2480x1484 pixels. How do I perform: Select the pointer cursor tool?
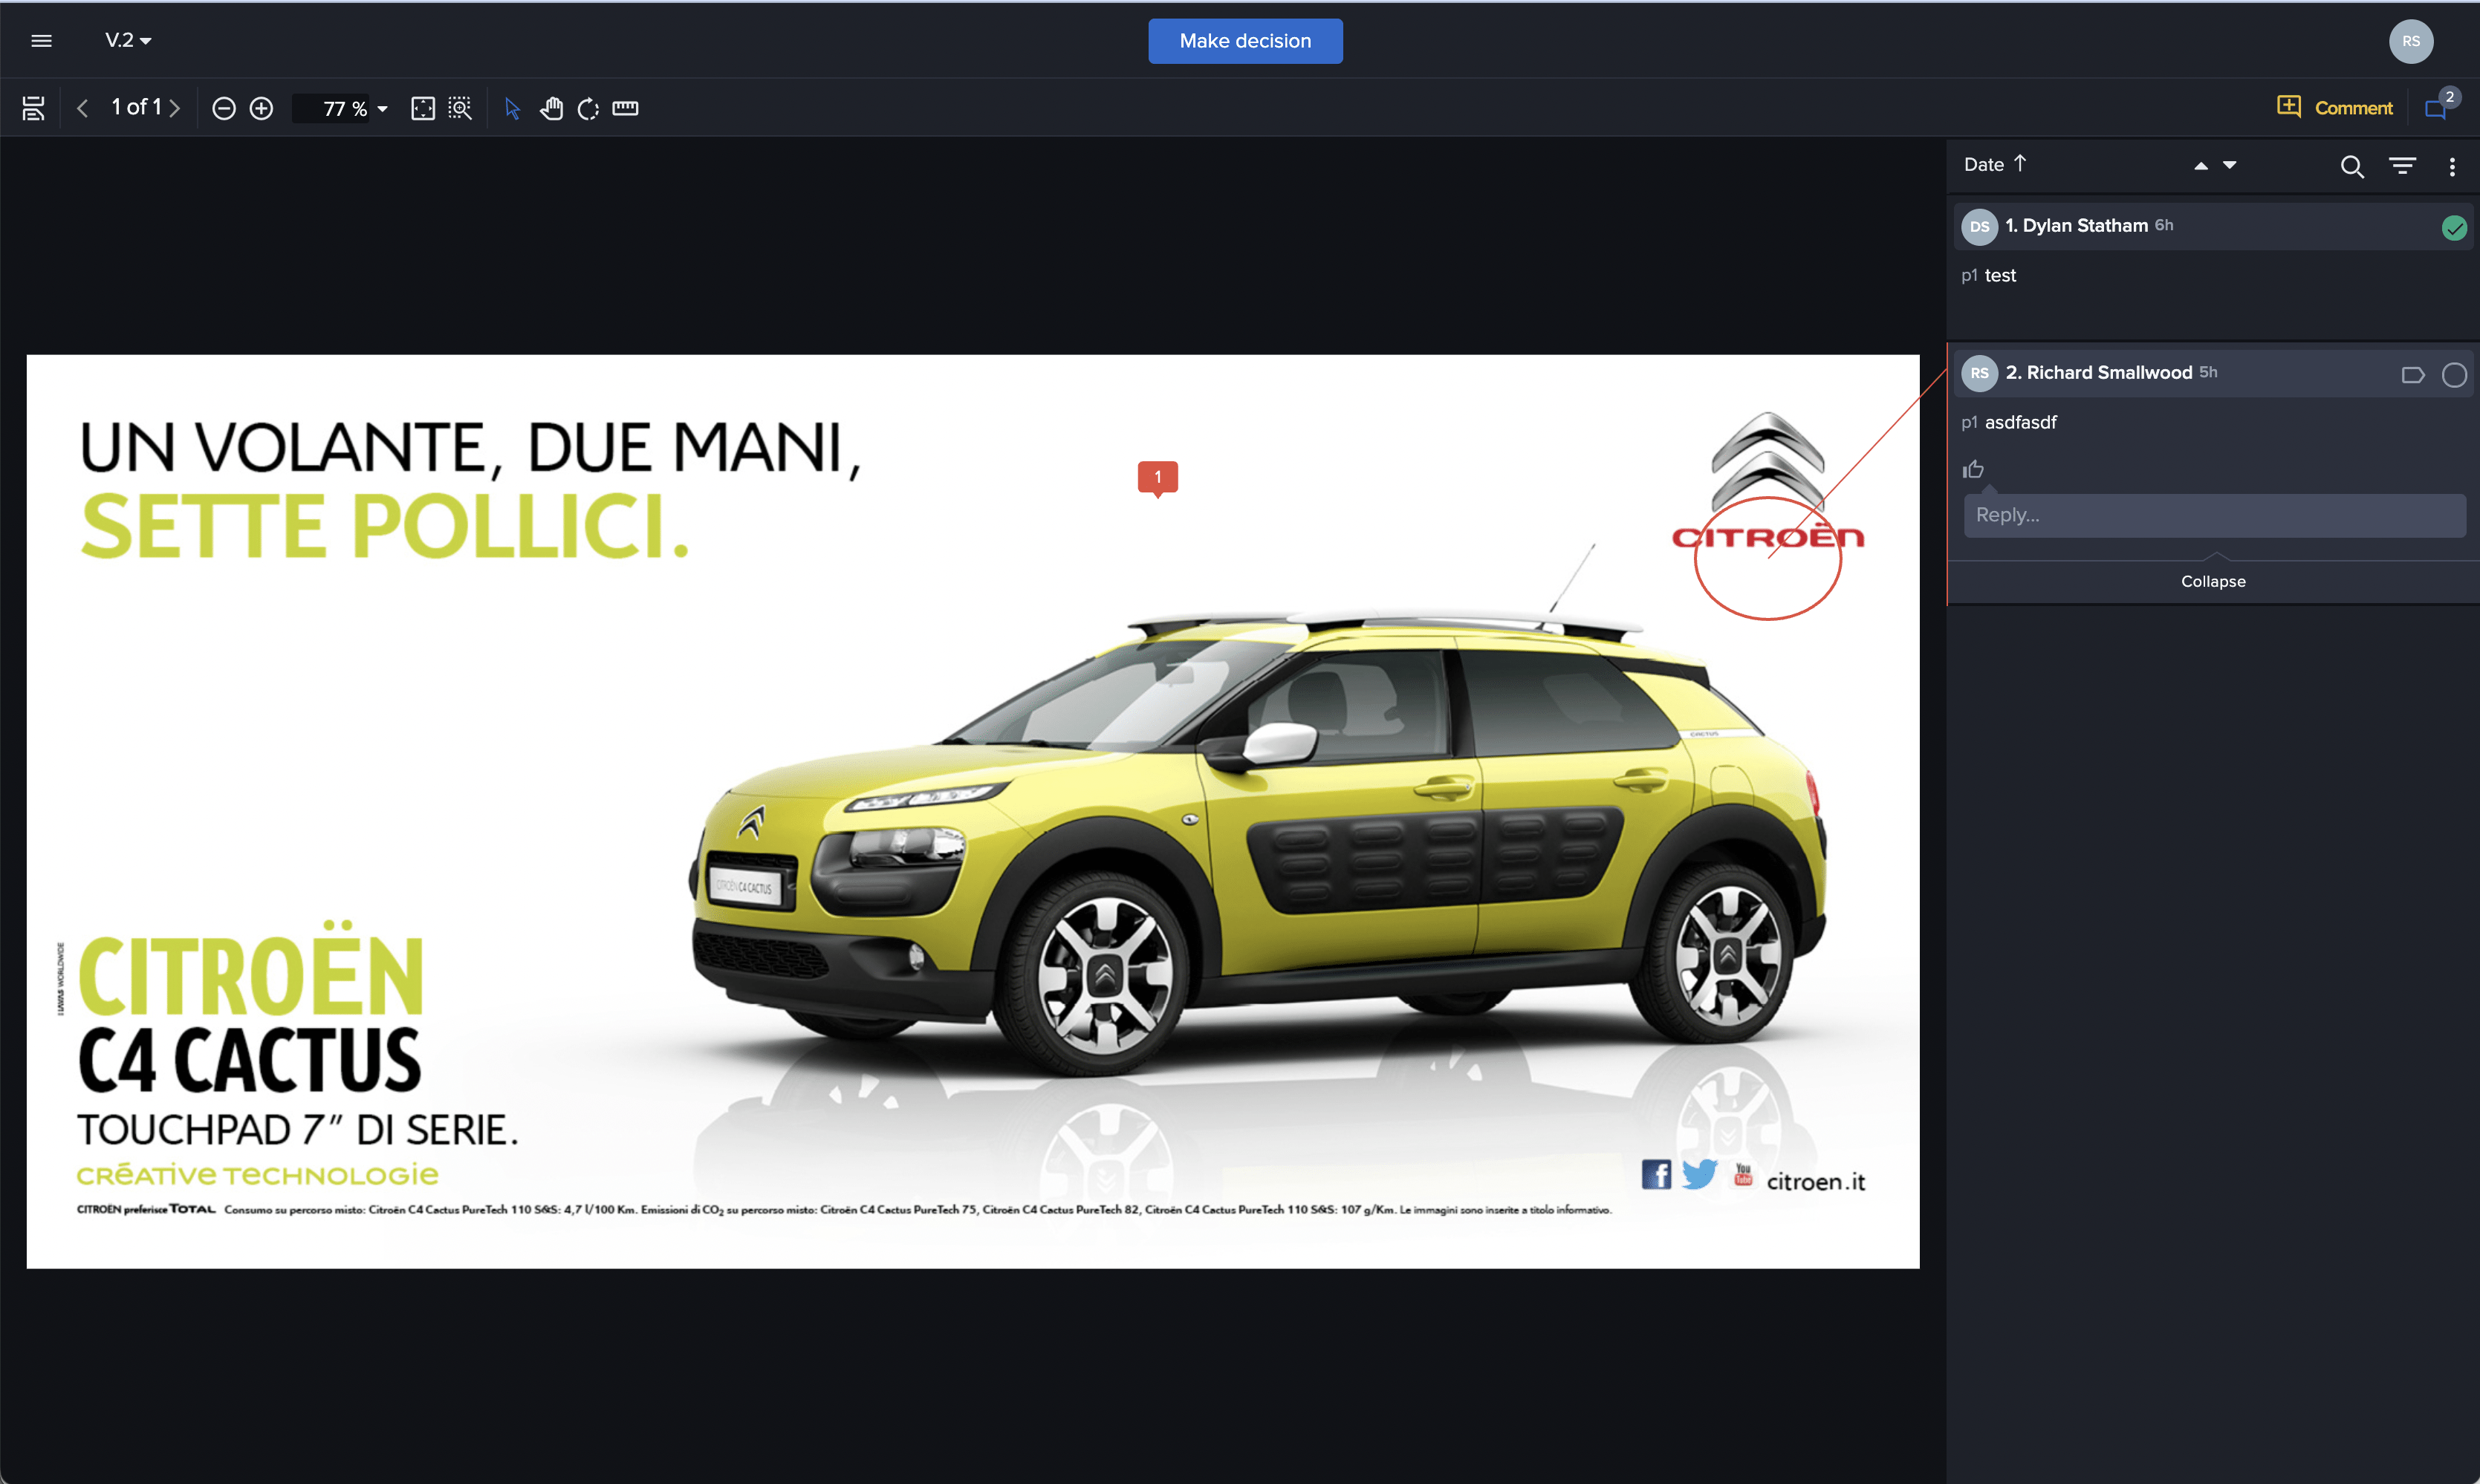512,108
